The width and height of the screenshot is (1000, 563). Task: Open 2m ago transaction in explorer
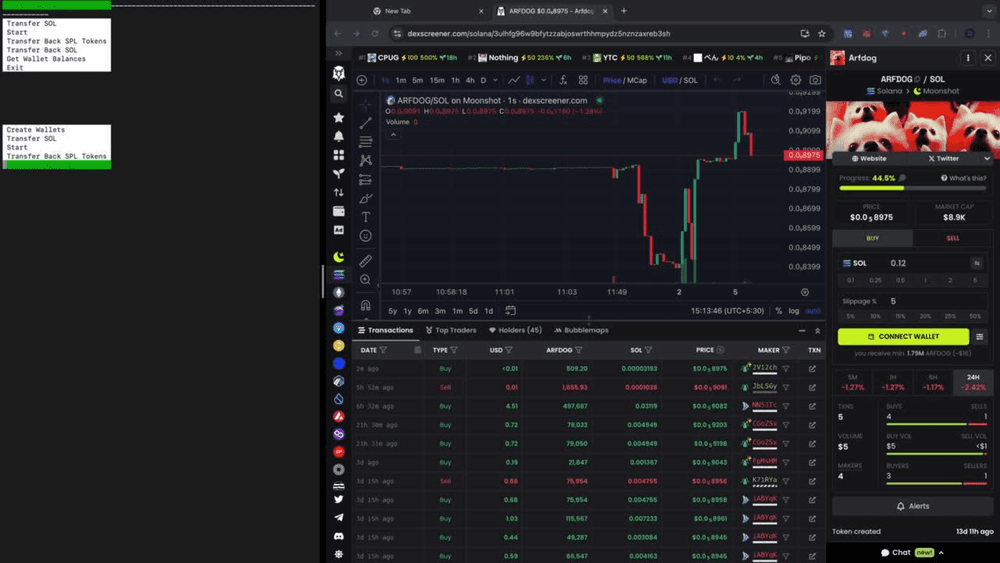812,369
